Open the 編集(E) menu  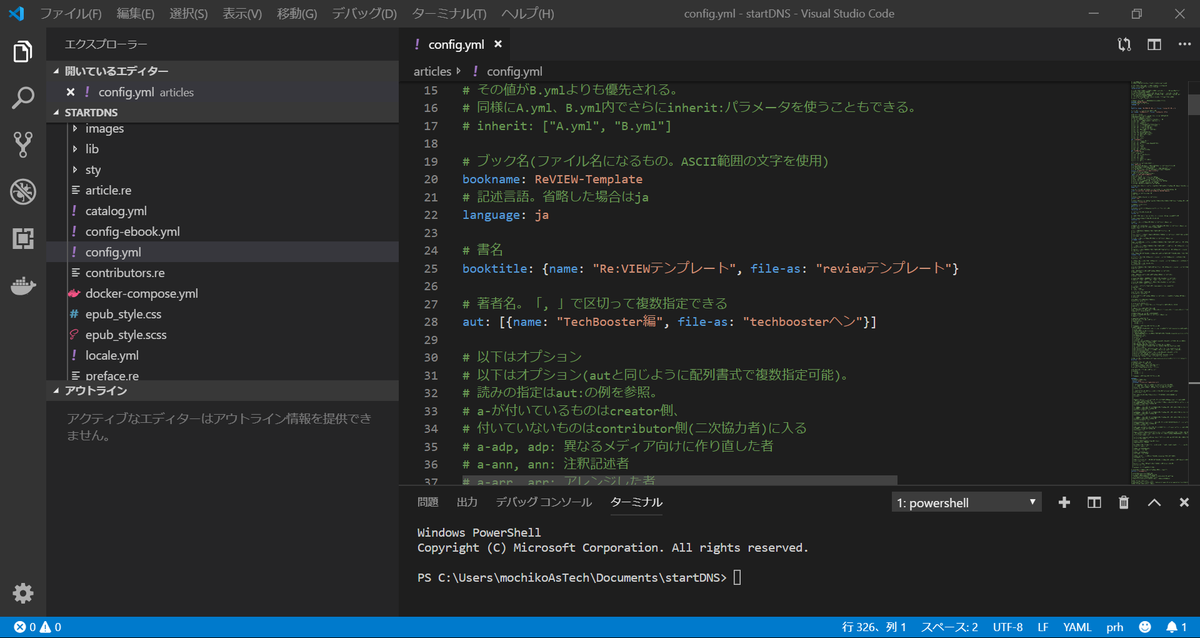pyautogui.click(x=135, y=14)
